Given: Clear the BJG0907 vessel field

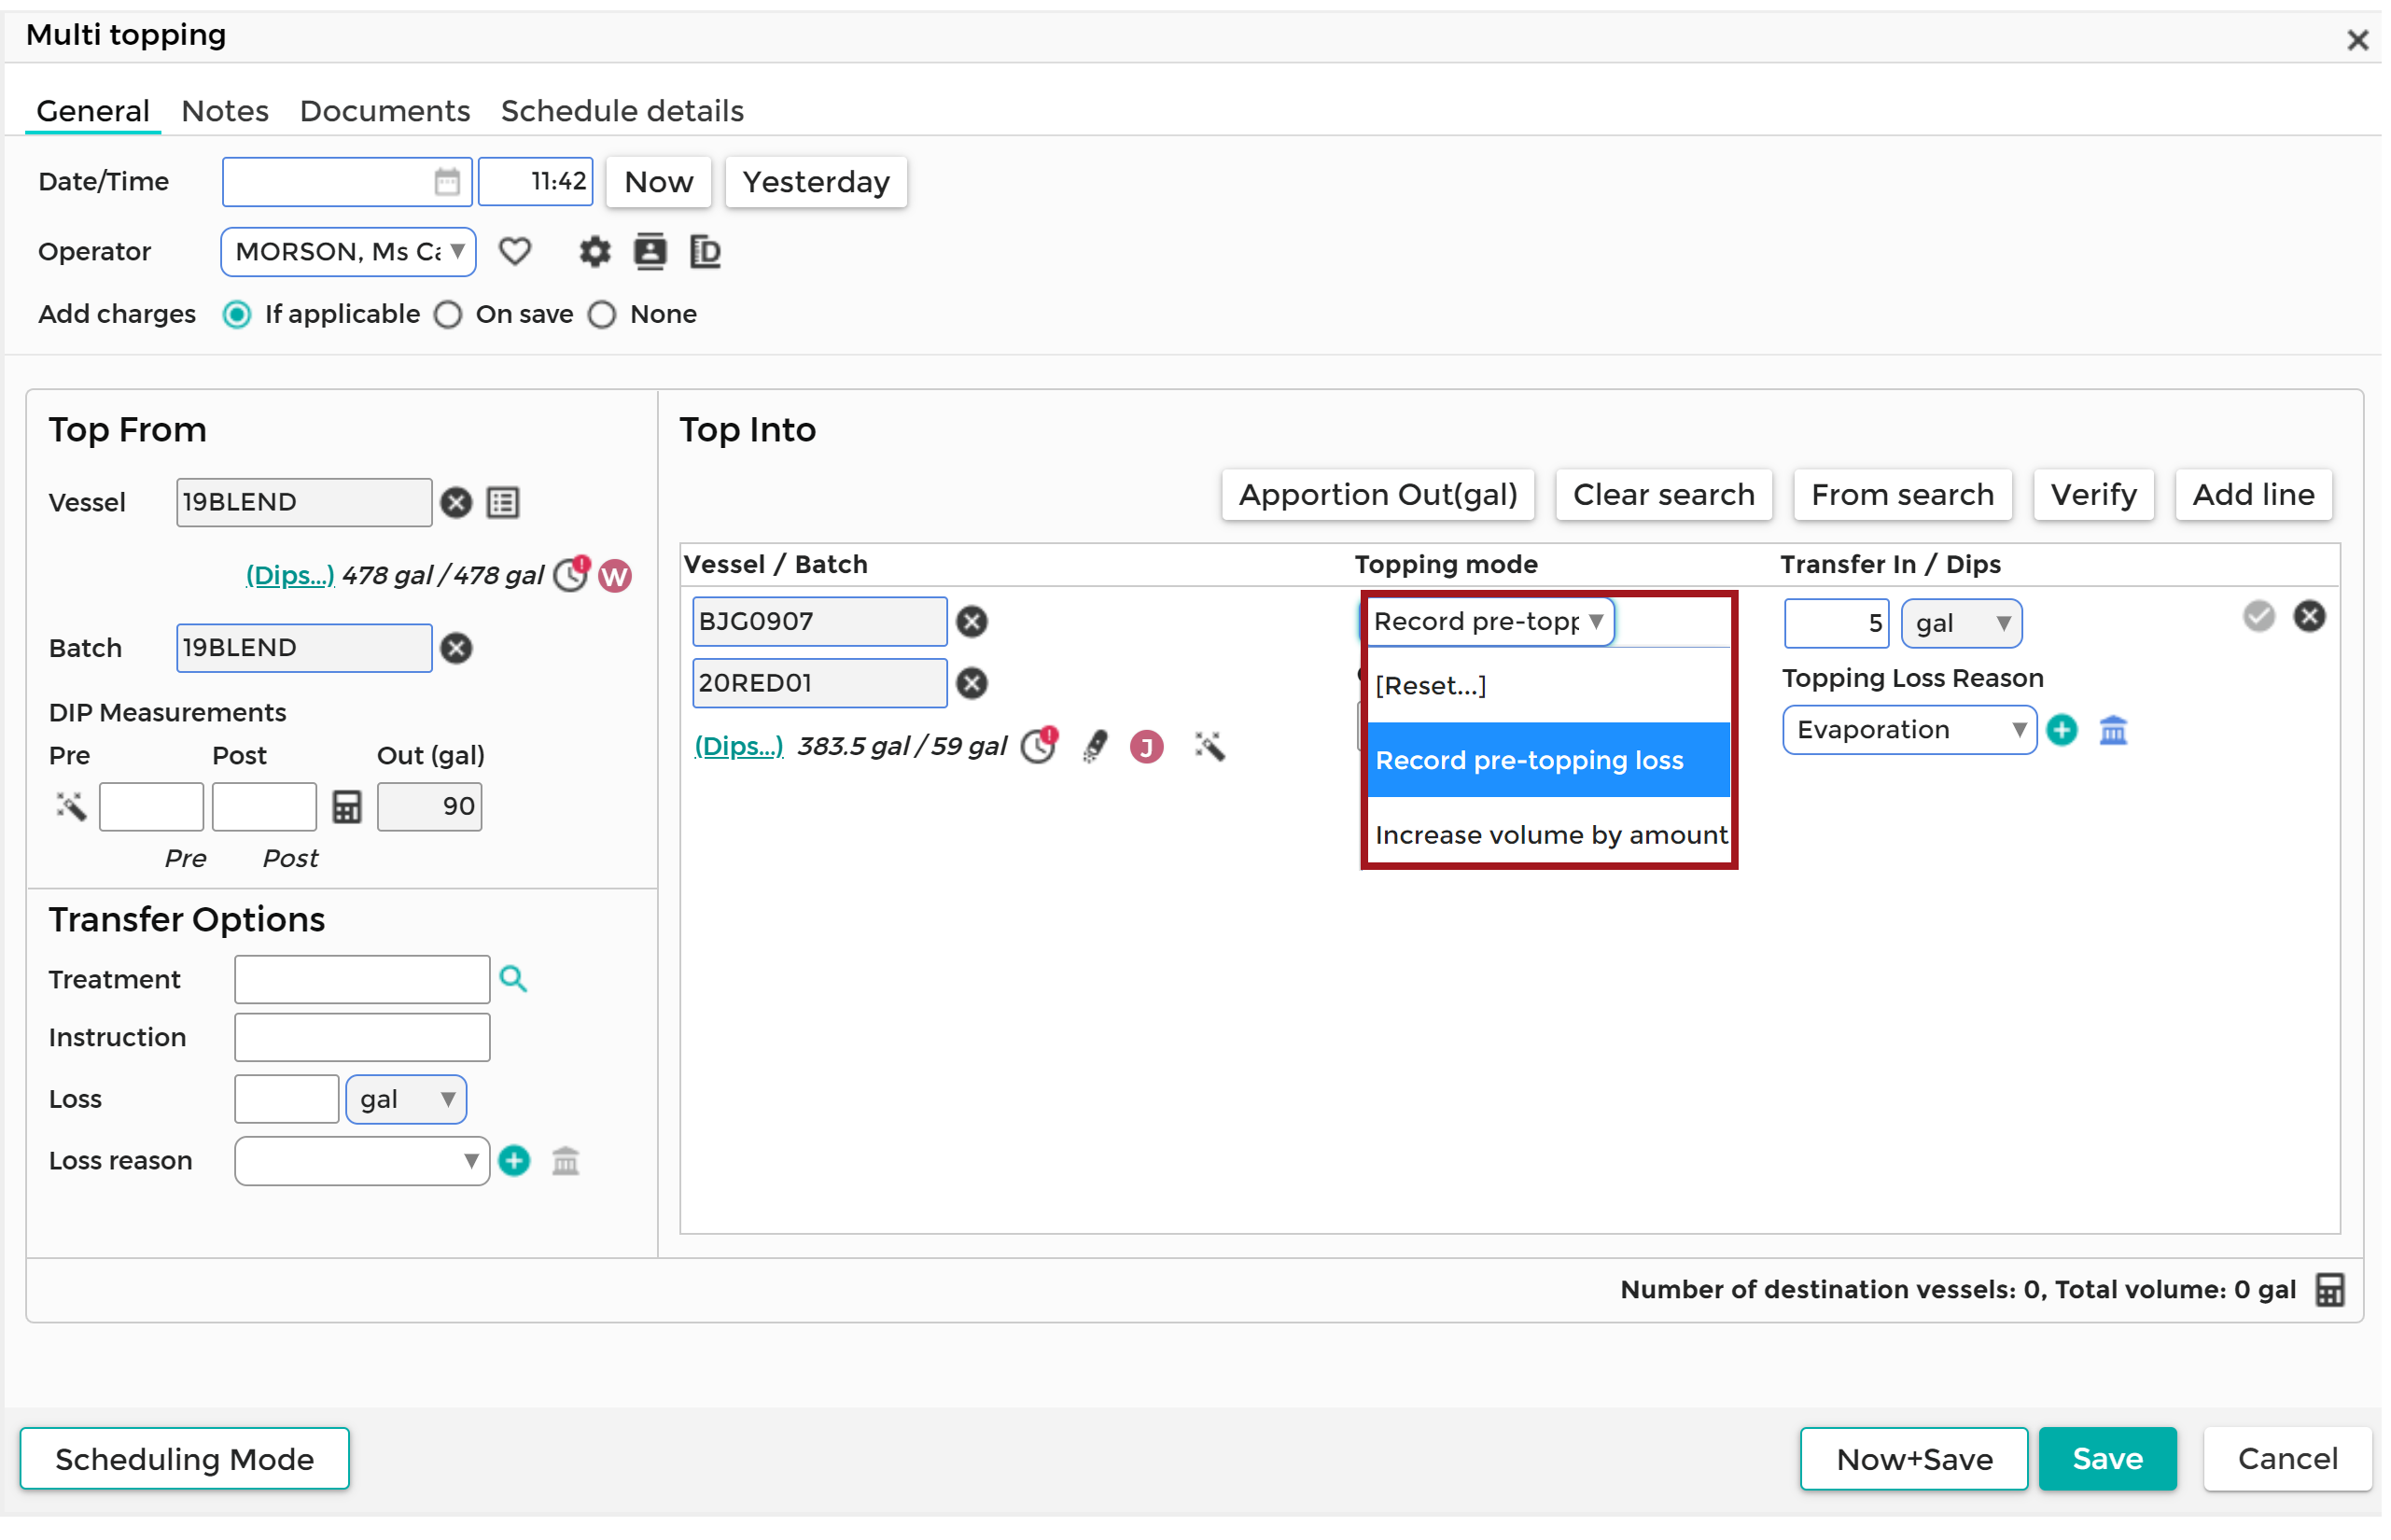Looking at the screenshot, I should pos(974,623).
